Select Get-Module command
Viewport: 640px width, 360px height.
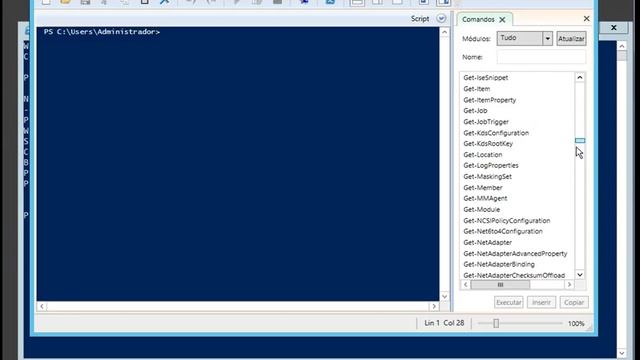pyautogui.click(x=482, y=209)
